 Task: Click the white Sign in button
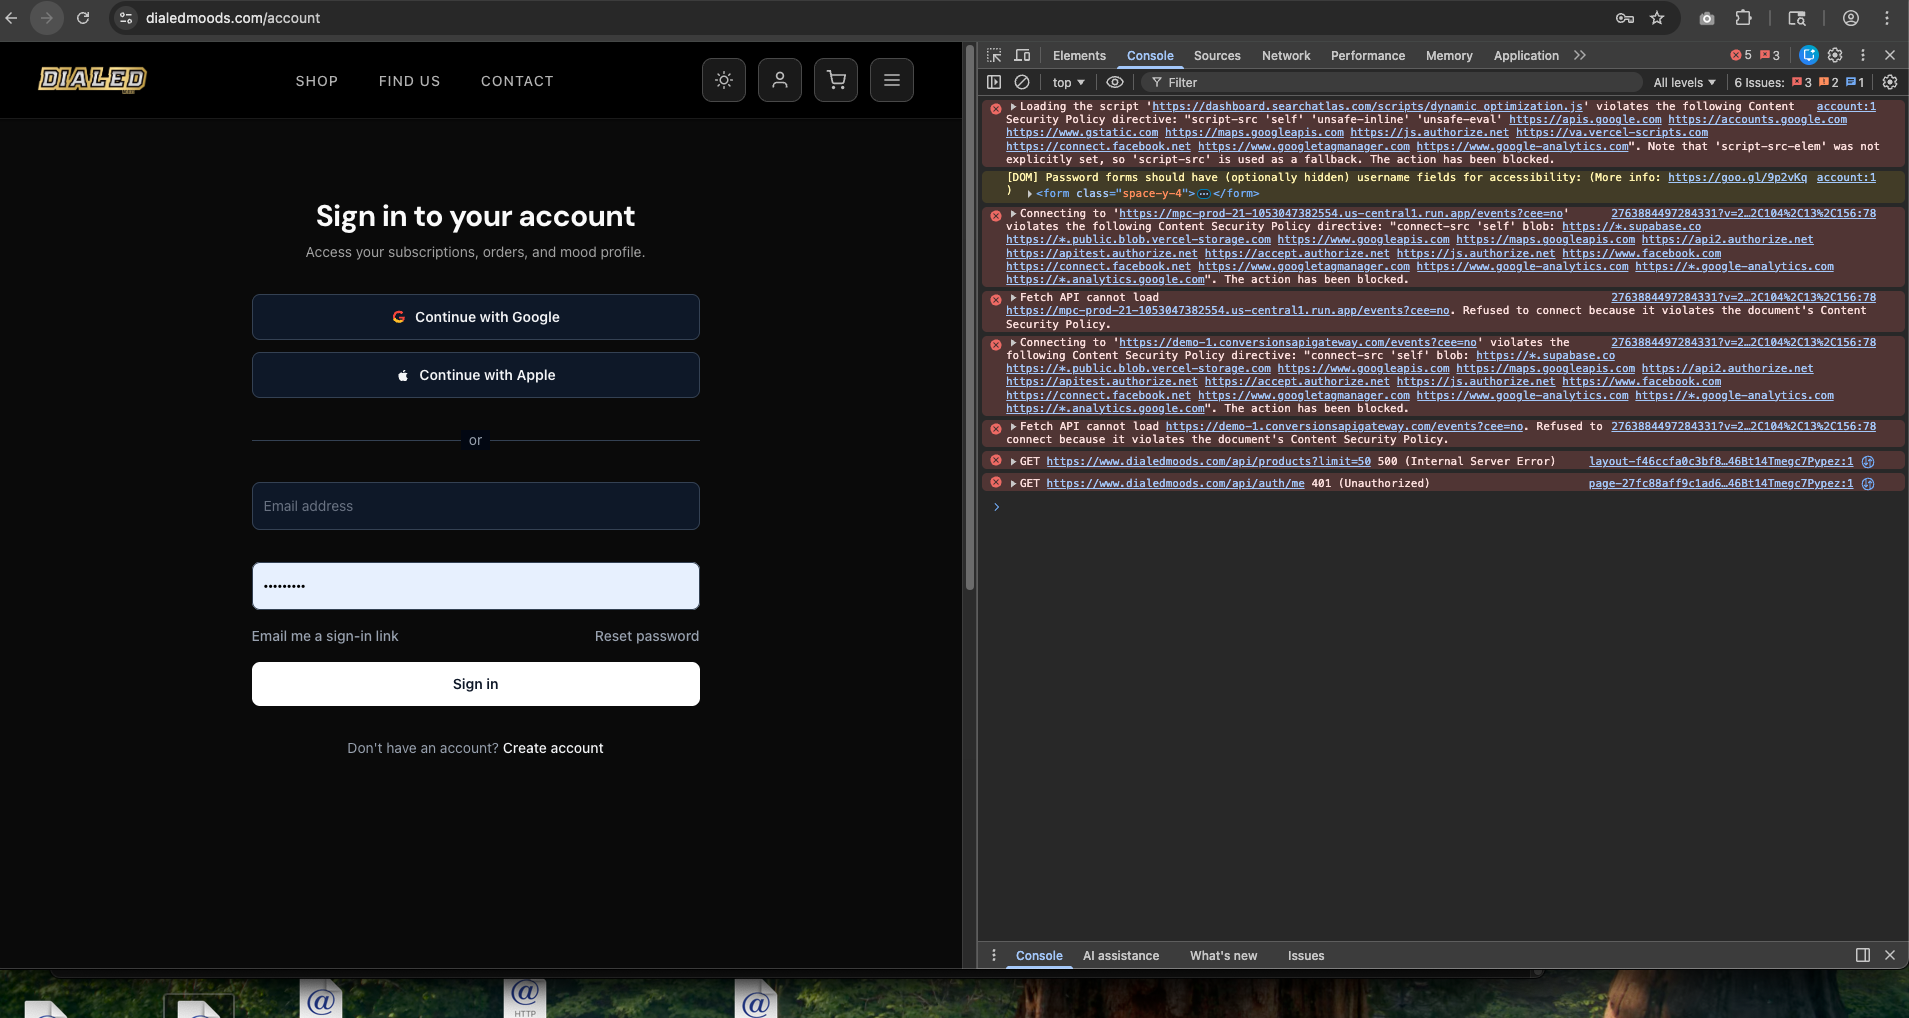476,684
